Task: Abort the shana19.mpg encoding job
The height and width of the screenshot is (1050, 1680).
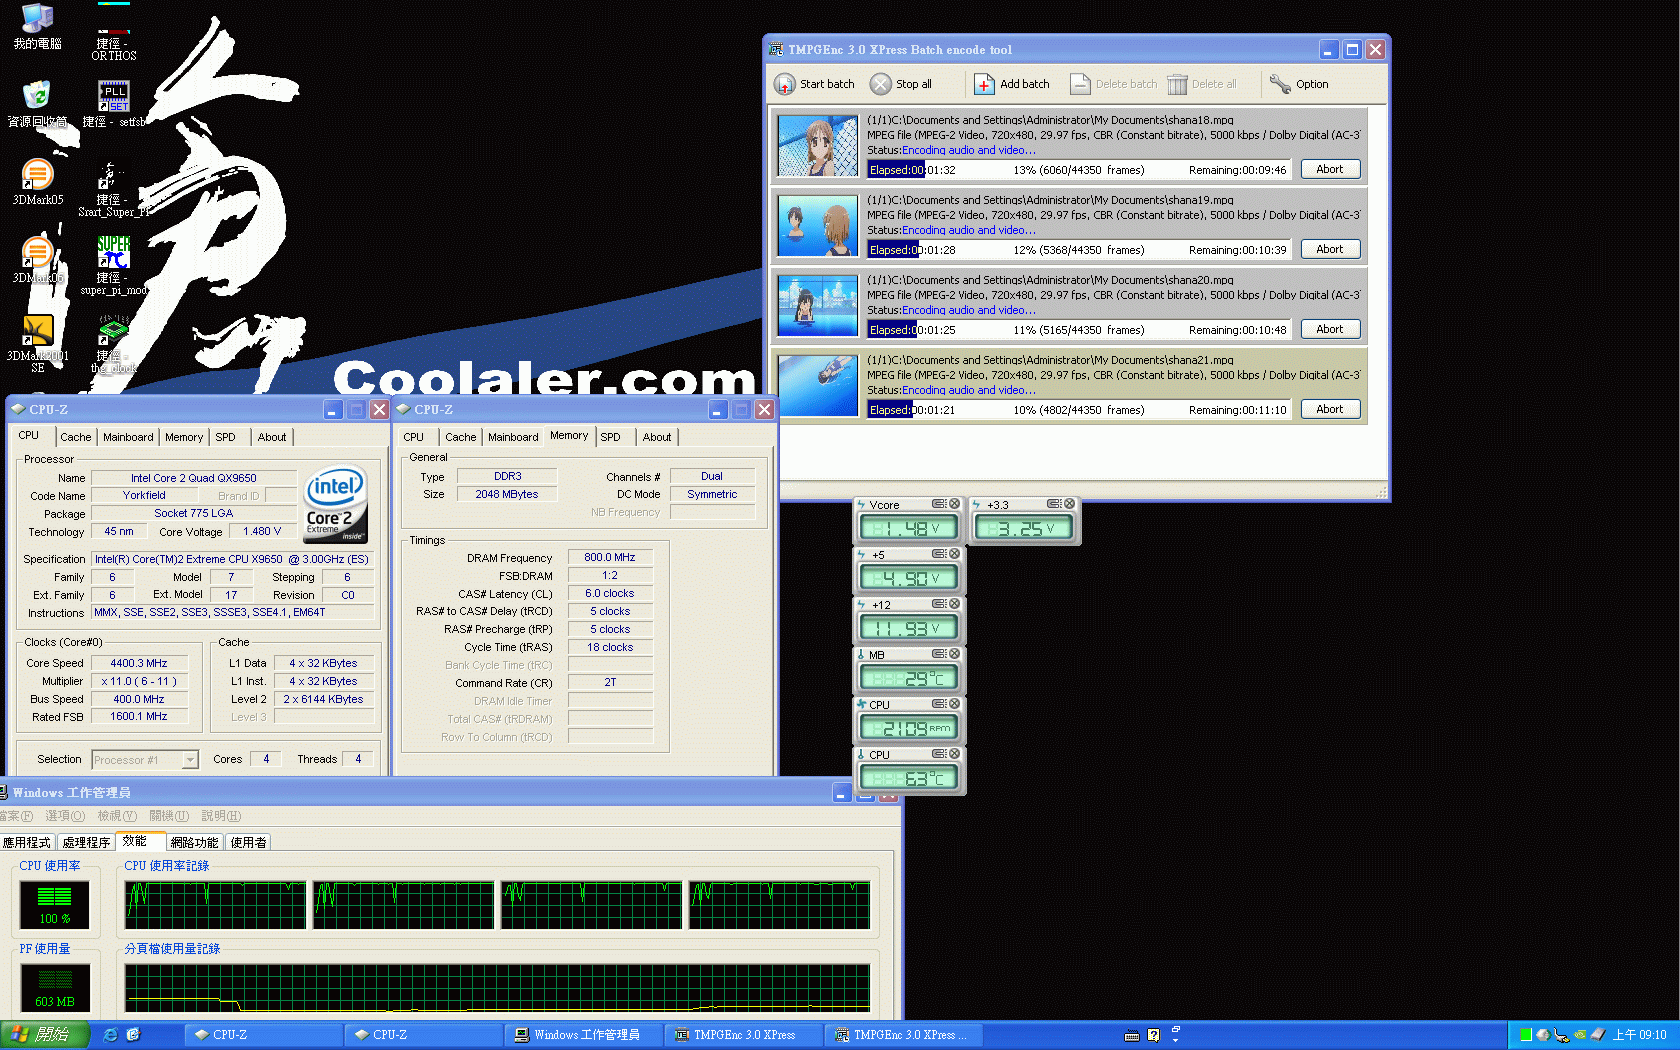Action: (1330, 249)
